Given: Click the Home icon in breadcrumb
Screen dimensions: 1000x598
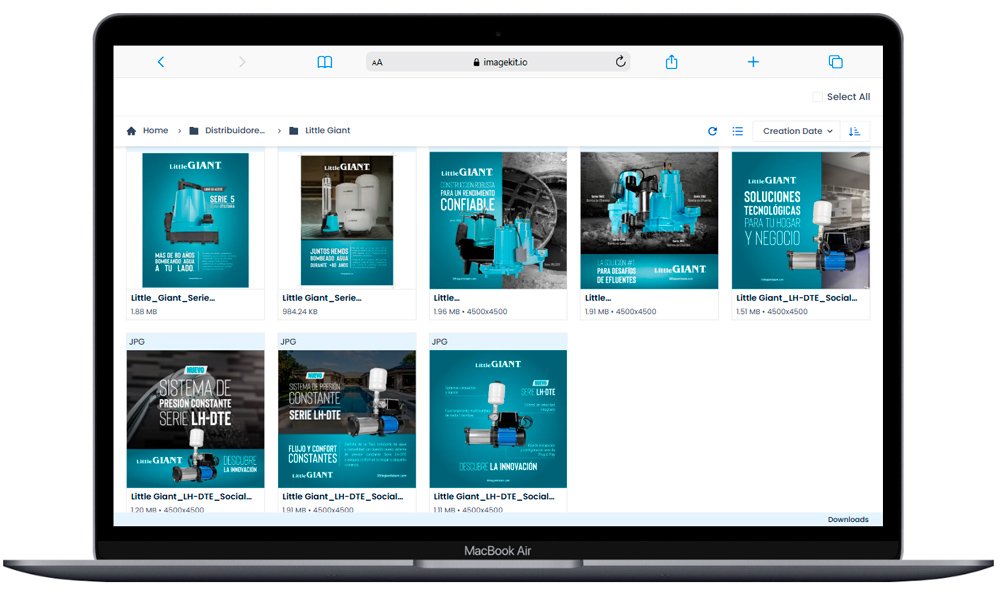Looking at the screenshot, I should point(132,131).
